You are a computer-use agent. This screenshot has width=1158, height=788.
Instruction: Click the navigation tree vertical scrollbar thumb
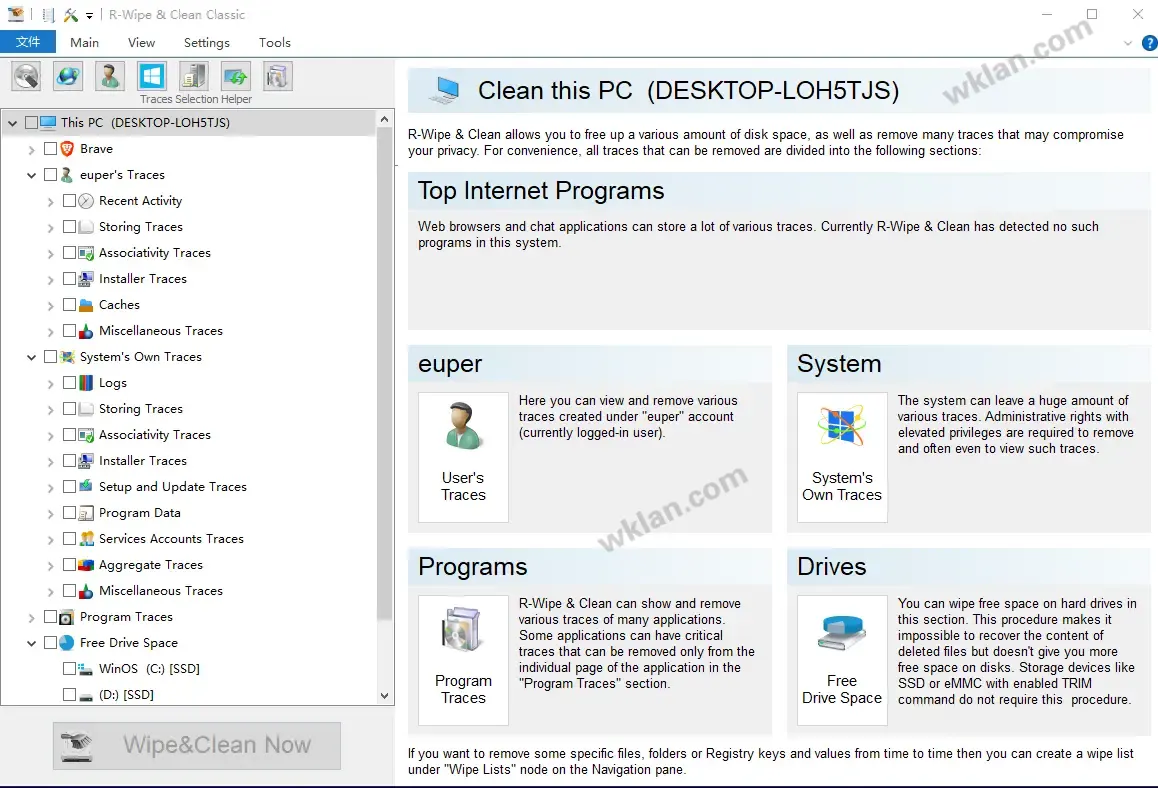(384, 373)
